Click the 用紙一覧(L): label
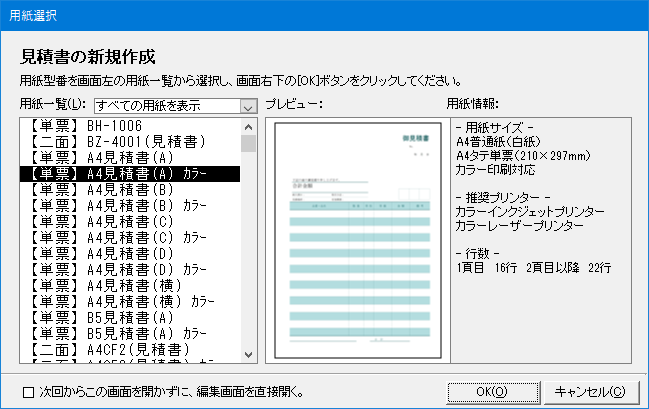Screen dimensions: 649x409 click(x=53, y=104)
